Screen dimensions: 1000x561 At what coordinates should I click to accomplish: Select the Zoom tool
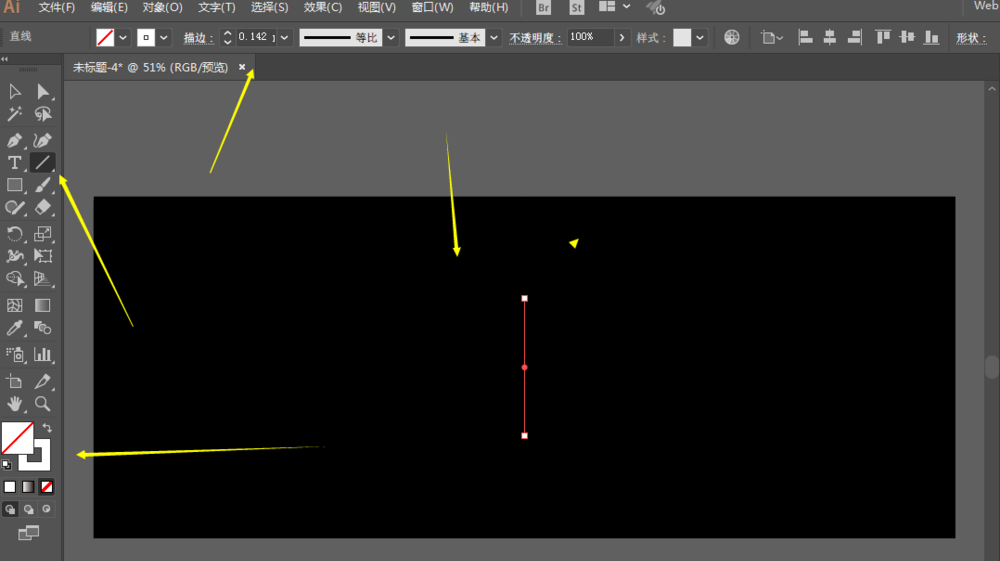coord(43,404)
